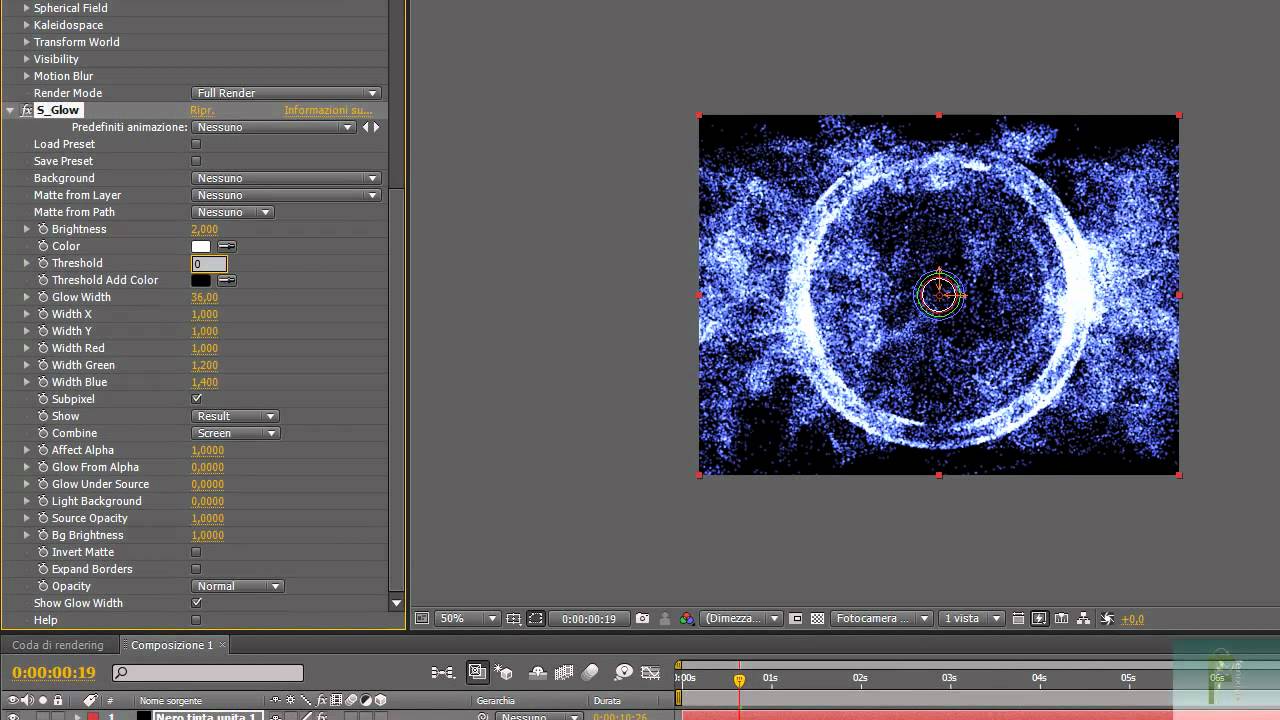Viewport: 1280px width, 720px height.
Task: Open grid and guide options icon
Action: [514, 619]
